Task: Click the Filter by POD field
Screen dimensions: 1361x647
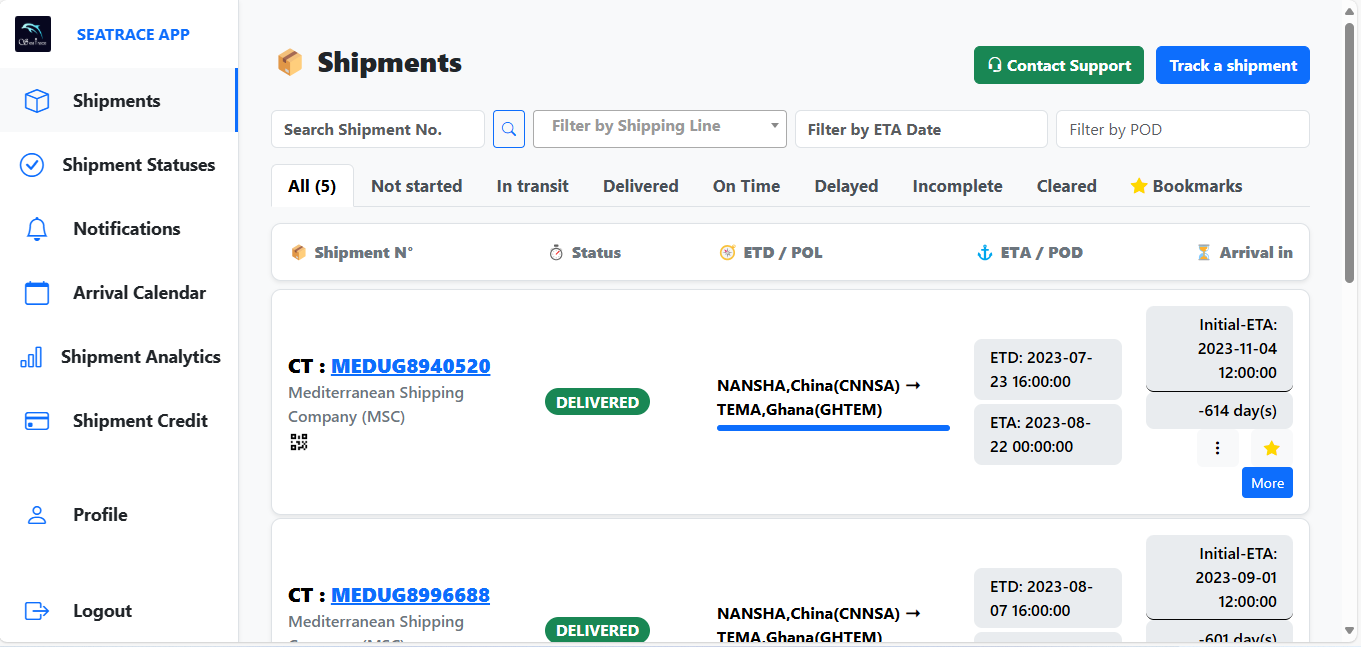Action: pos(1183,129)
